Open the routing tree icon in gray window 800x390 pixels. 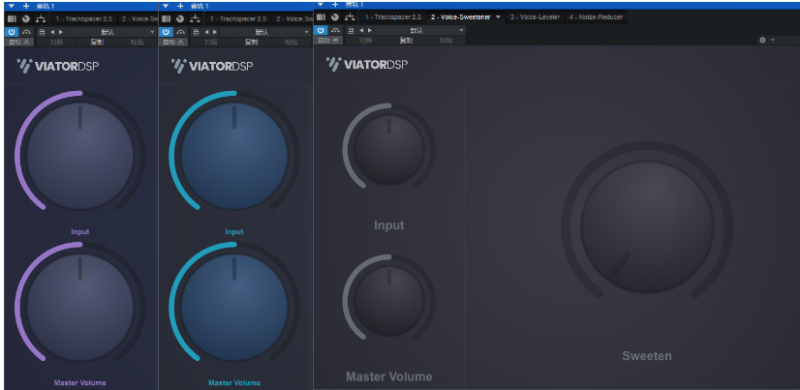[349, 17]
